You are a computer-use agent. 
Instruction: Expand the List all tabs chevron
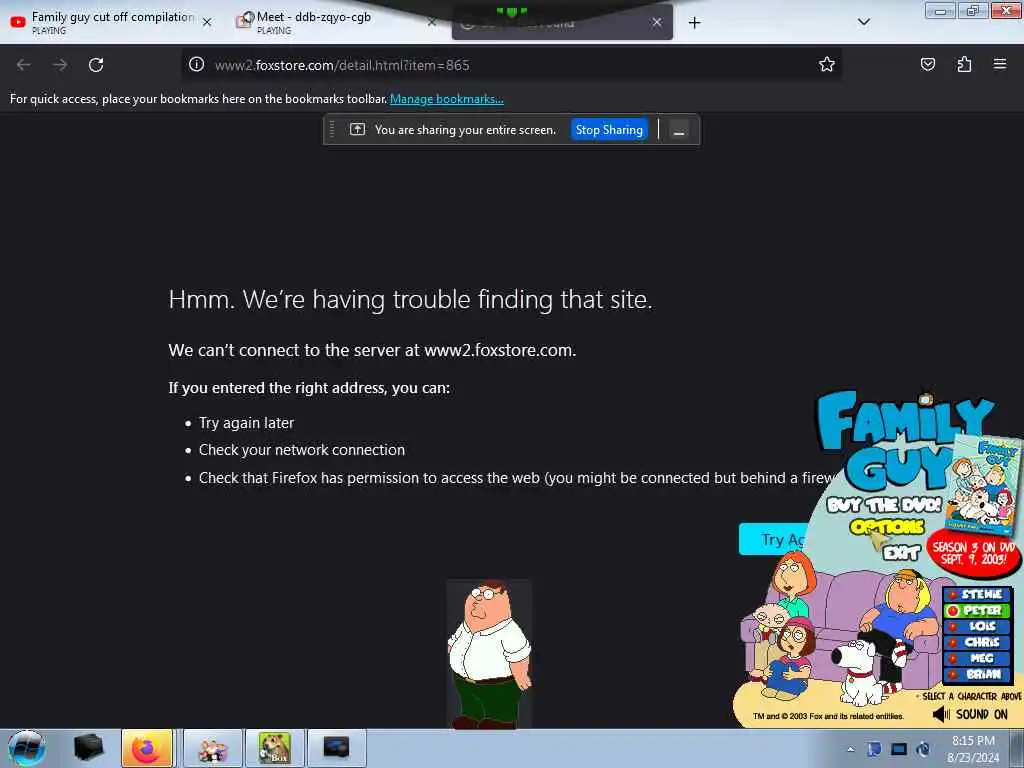pos(863,22)
